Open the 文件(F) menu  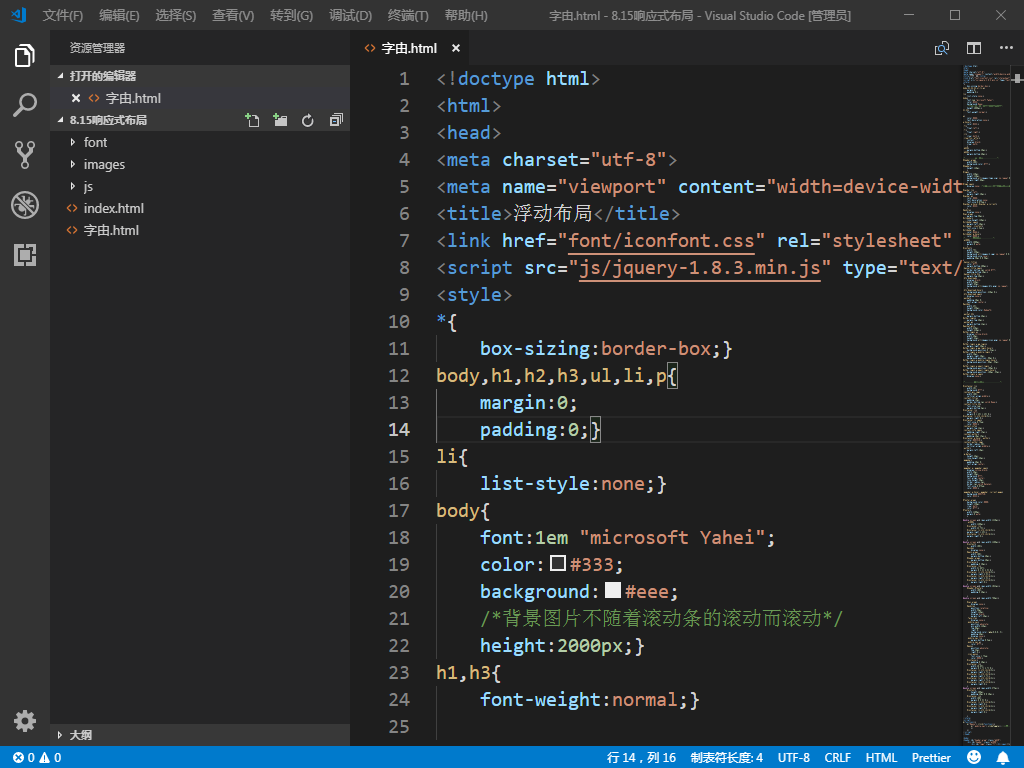(x=63, y=15)
